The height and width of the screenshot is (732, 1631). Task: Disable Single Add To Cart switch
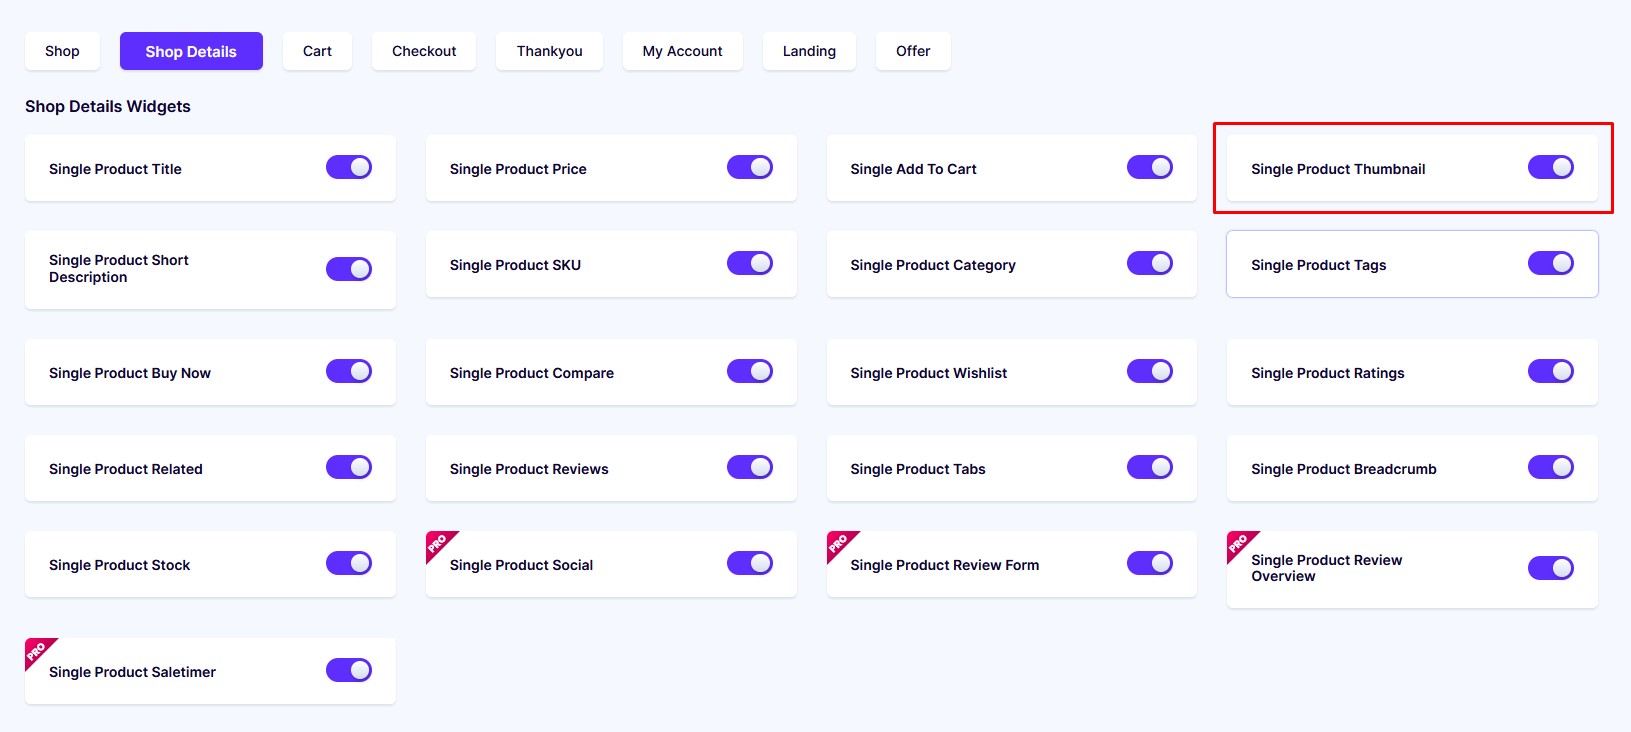(1150, 167)
